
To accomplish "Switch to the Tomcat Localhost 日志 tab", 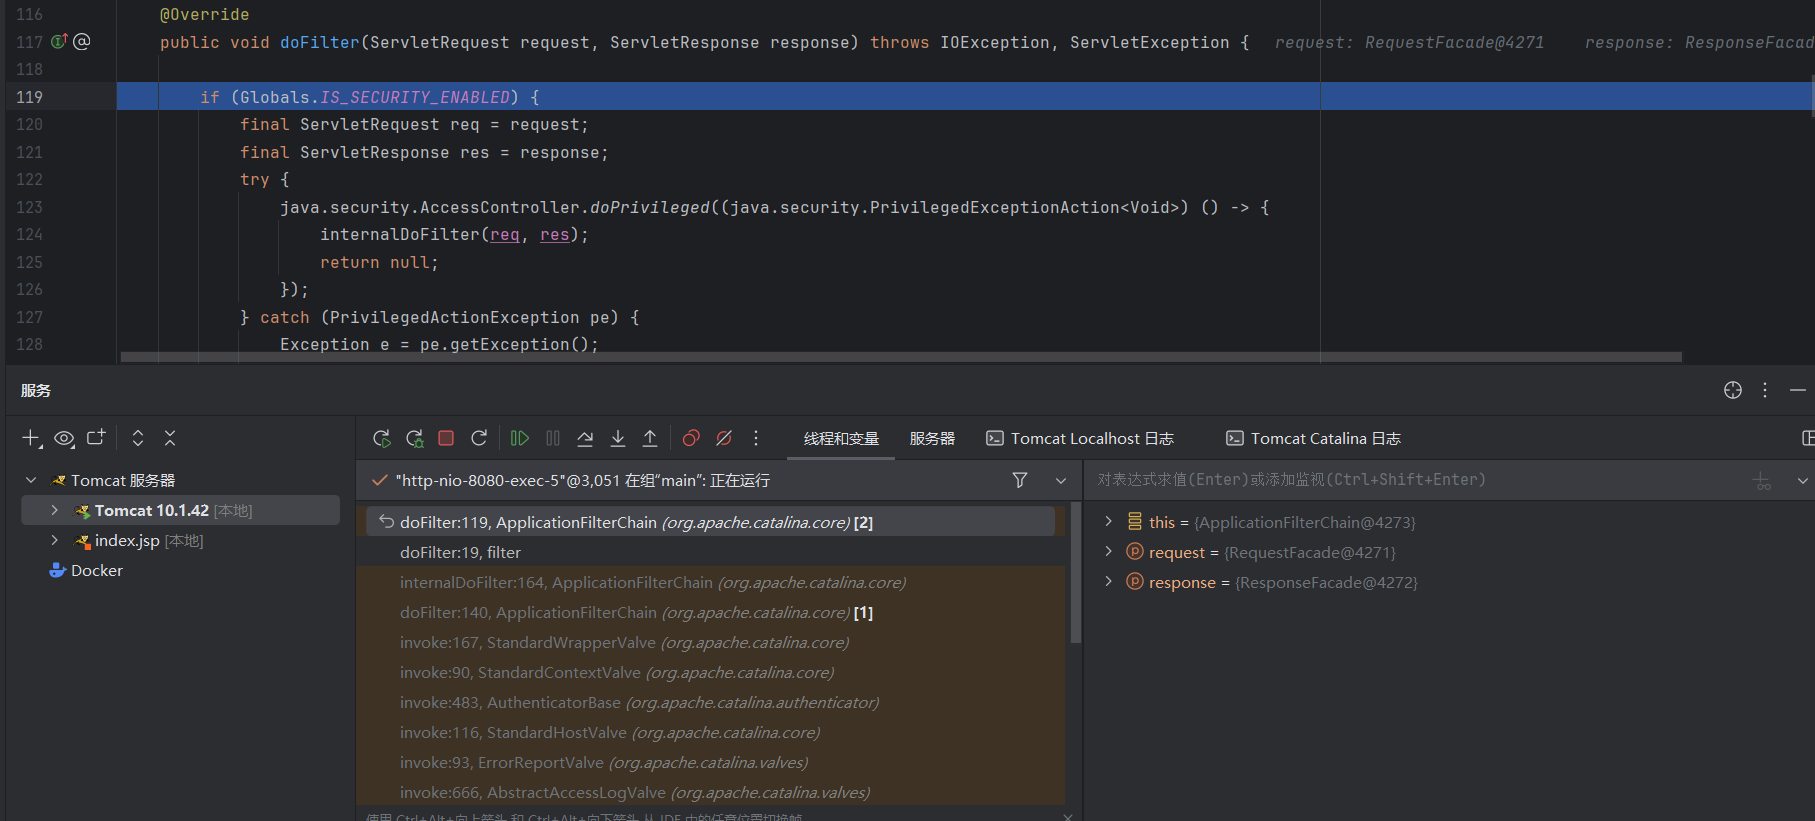I will pos(1080,438).
